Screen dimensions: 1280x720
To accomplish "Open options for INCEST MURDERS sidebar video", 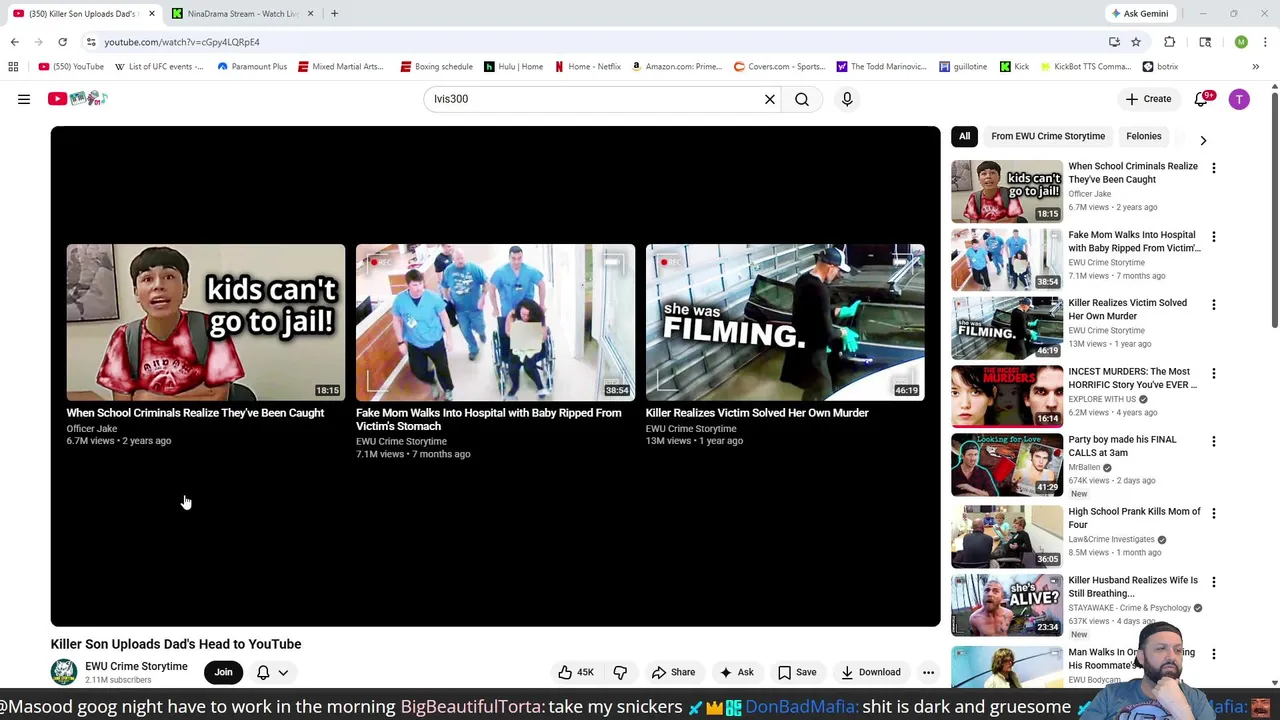I will pyautogui.click(x=1213, y=373).
